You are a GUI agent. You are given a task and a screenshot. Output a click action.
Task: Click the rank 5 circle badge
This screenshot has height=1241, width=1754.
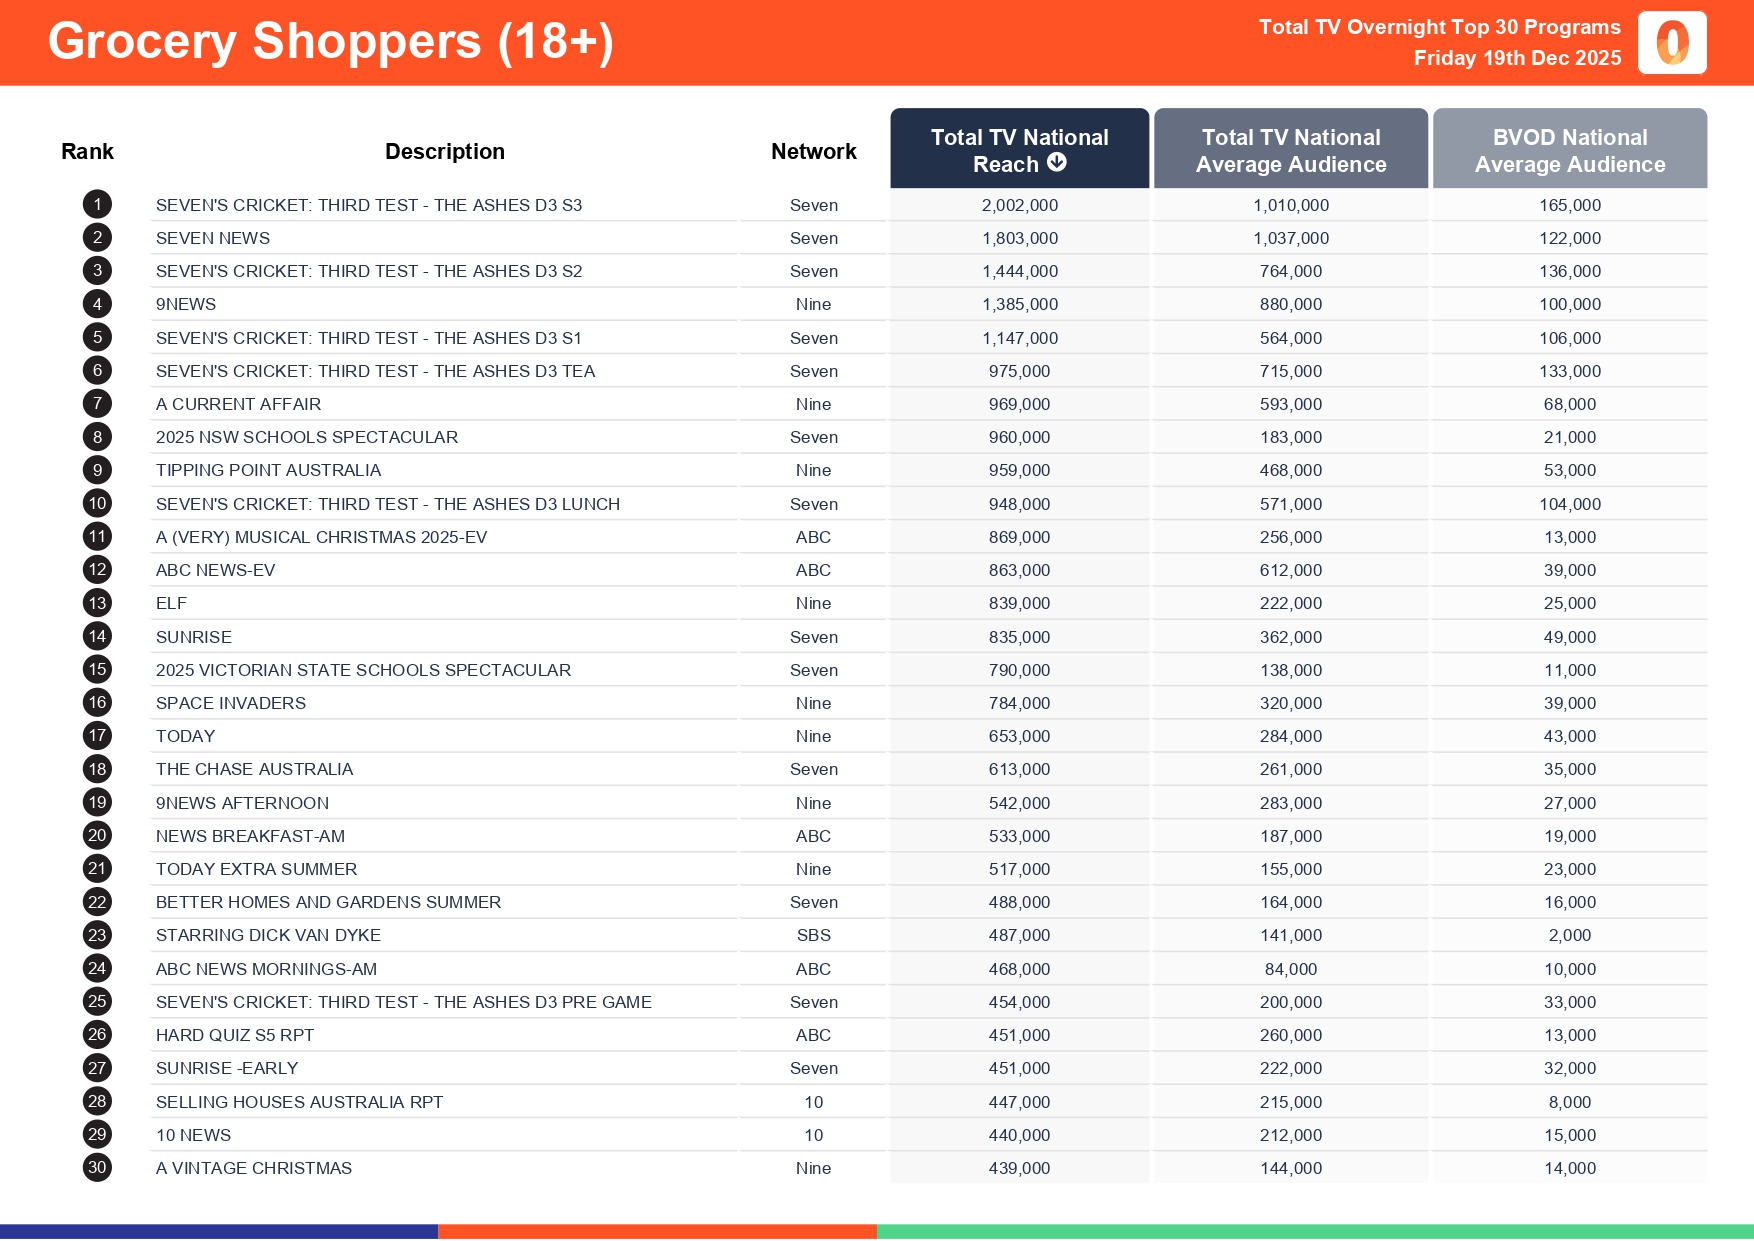(97, 338)
